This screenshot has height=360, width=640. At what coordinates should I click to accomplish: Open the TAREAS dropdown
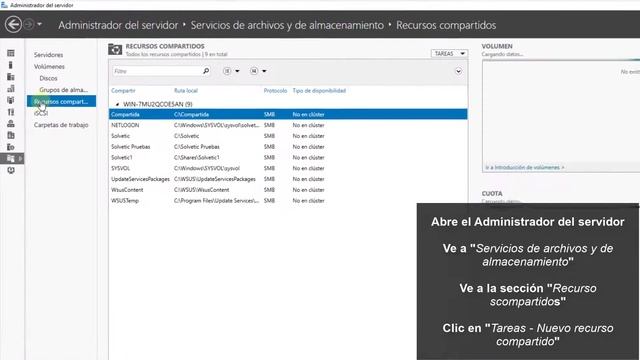[x=449, y=53]
